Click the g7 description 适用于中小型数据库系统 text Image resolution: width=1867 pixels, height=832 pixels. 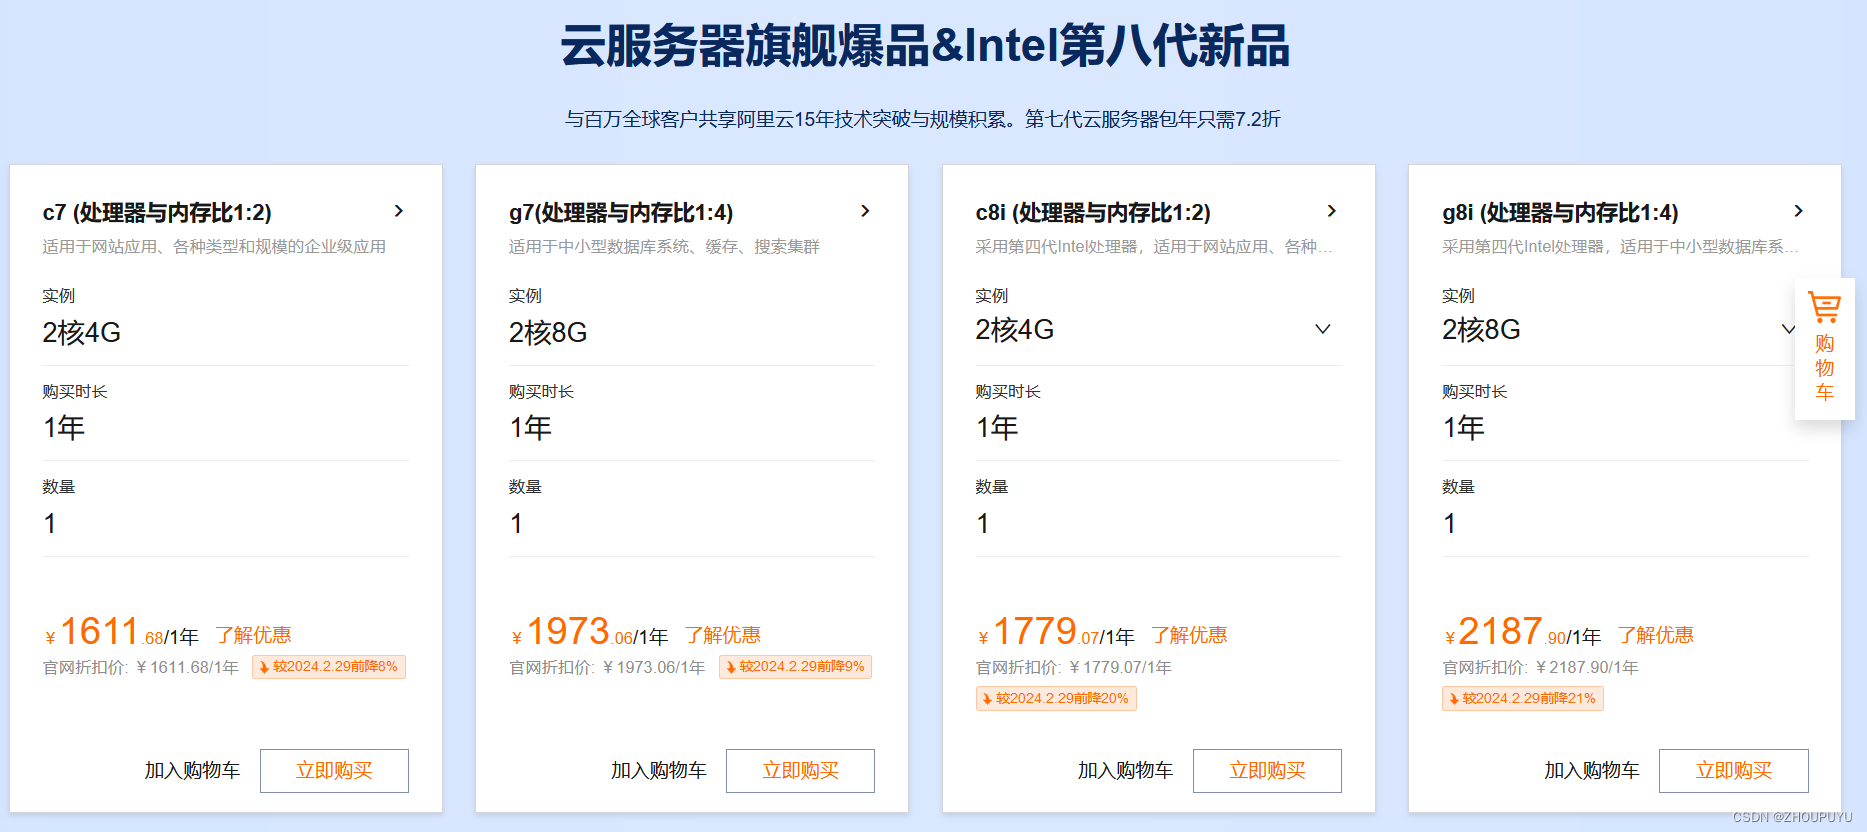664,247
